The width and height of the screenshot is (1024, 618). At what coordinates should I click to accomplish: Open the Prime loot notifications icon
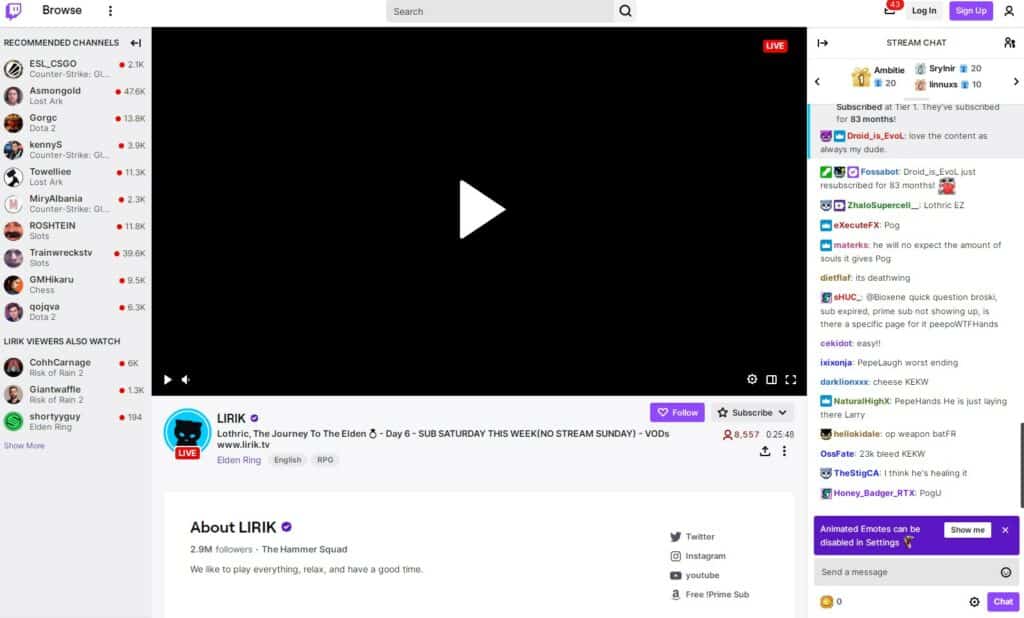890,9
